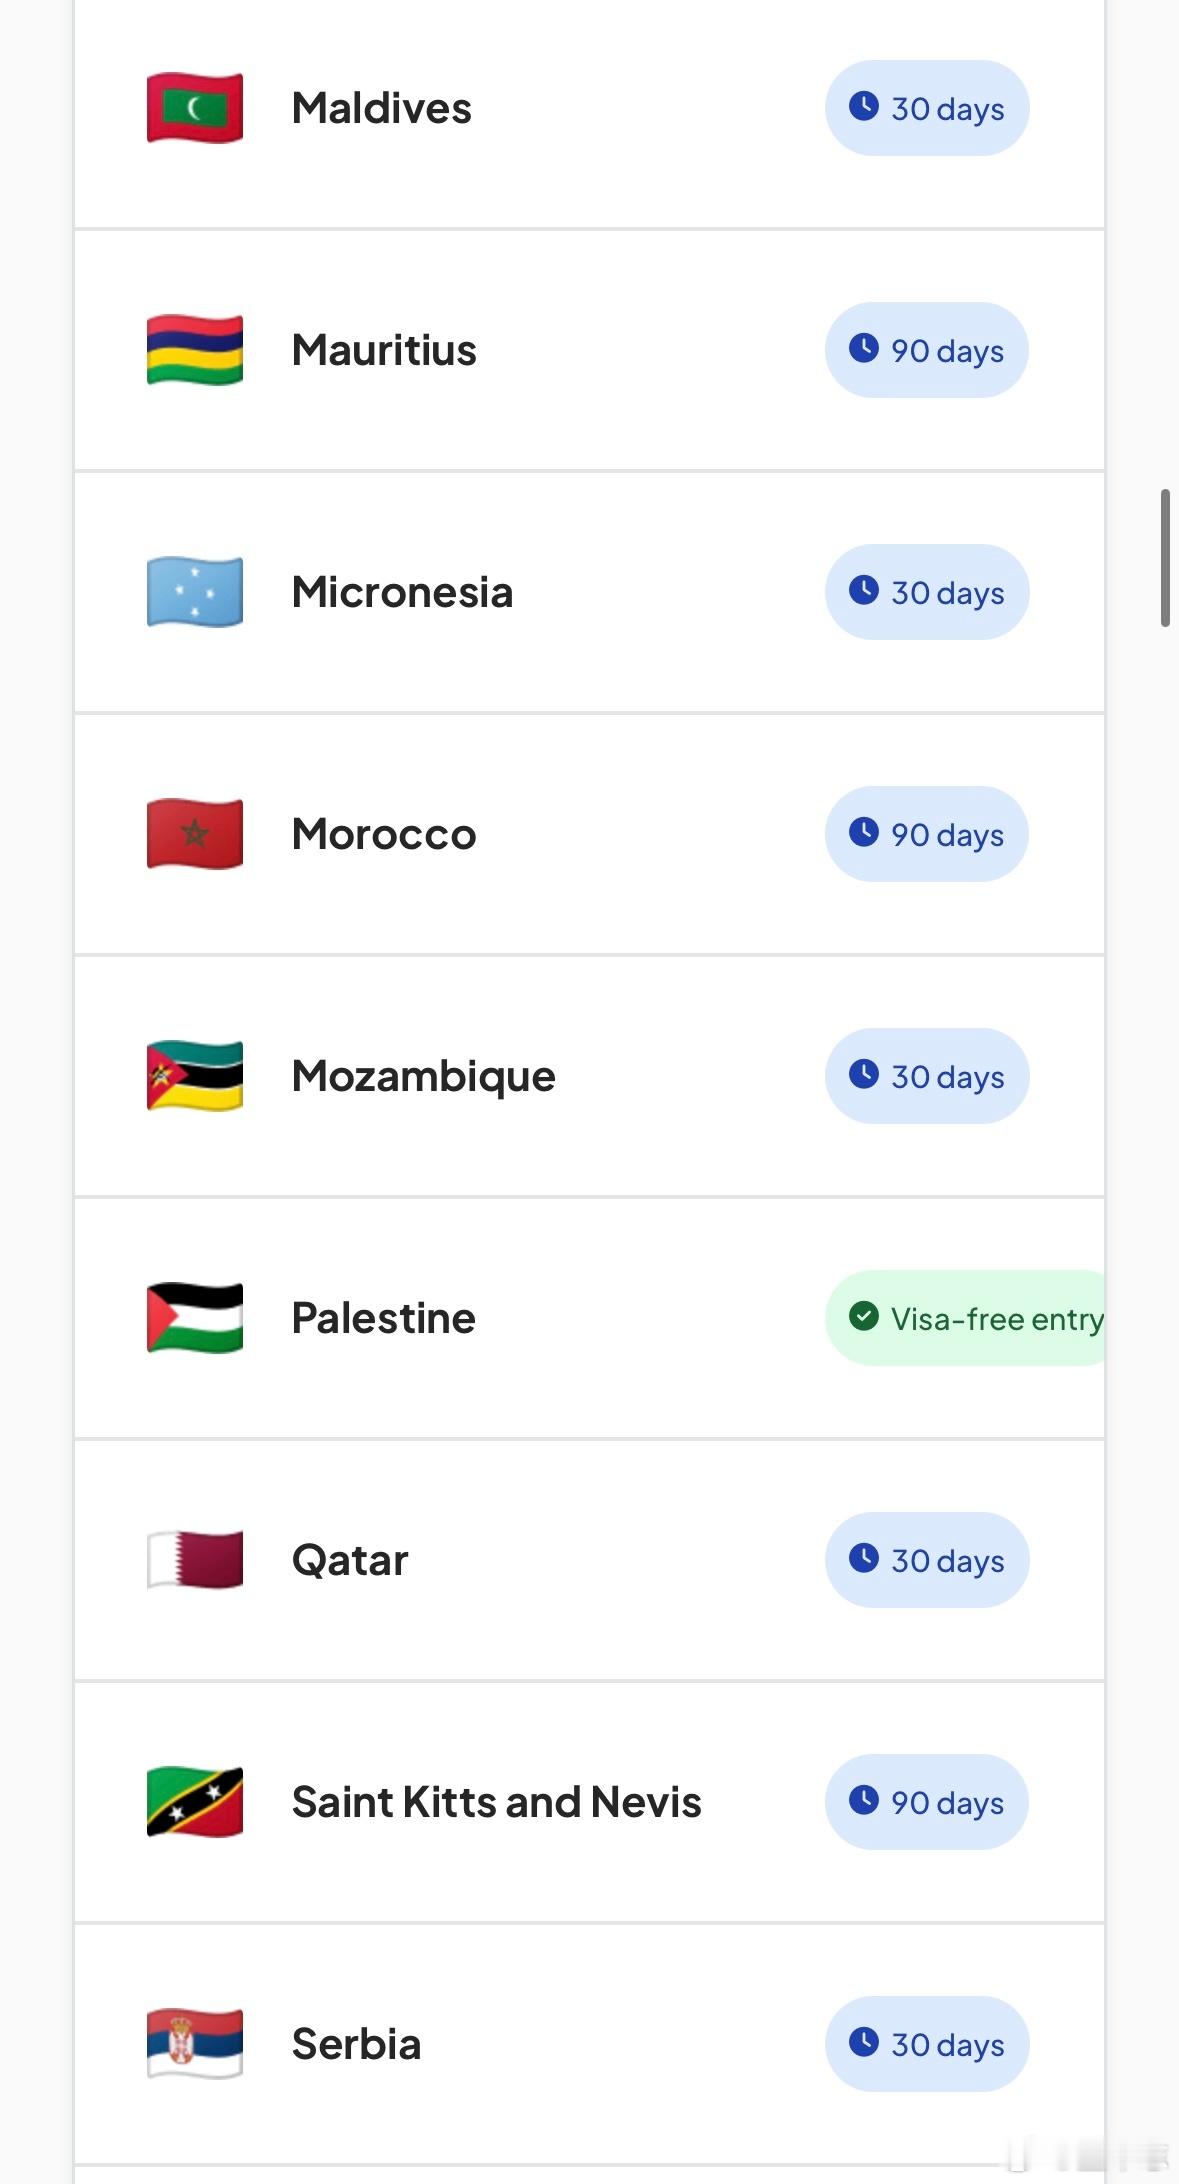Open the Morocco country name
Image resolution: width=1179 pixels, height=2184 pixels.
coord(384,834)
